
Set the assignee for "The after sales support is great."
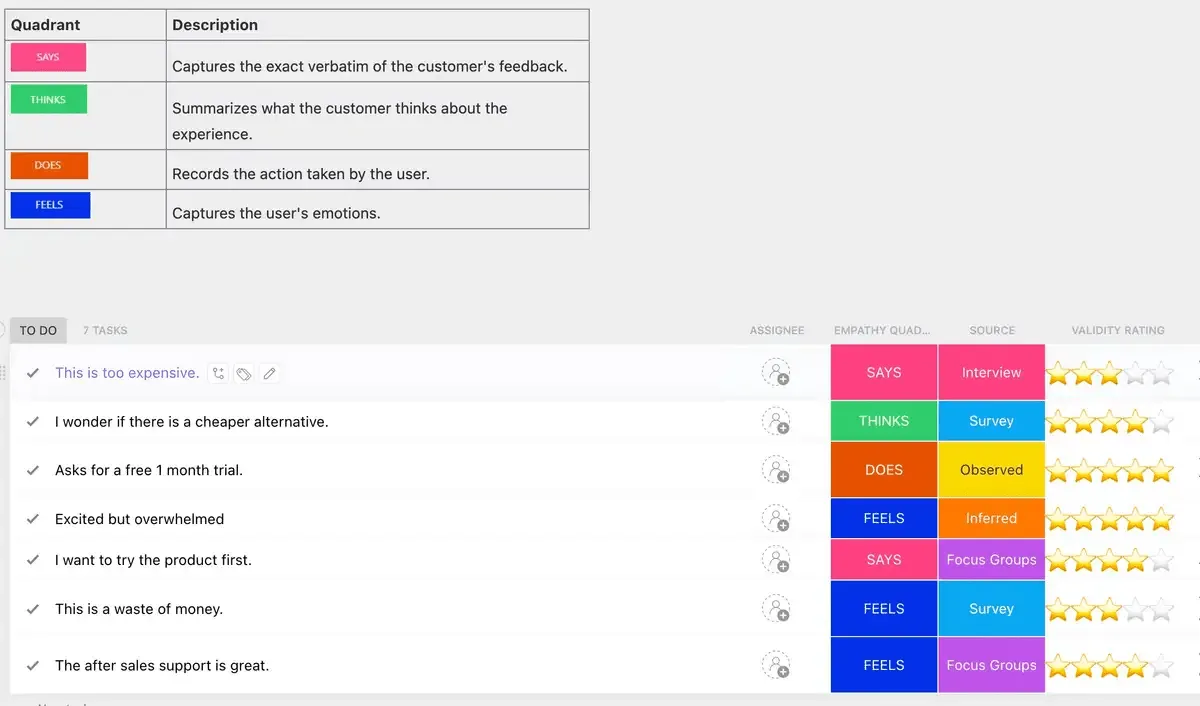pyautogui.click(x=776, y=665)
